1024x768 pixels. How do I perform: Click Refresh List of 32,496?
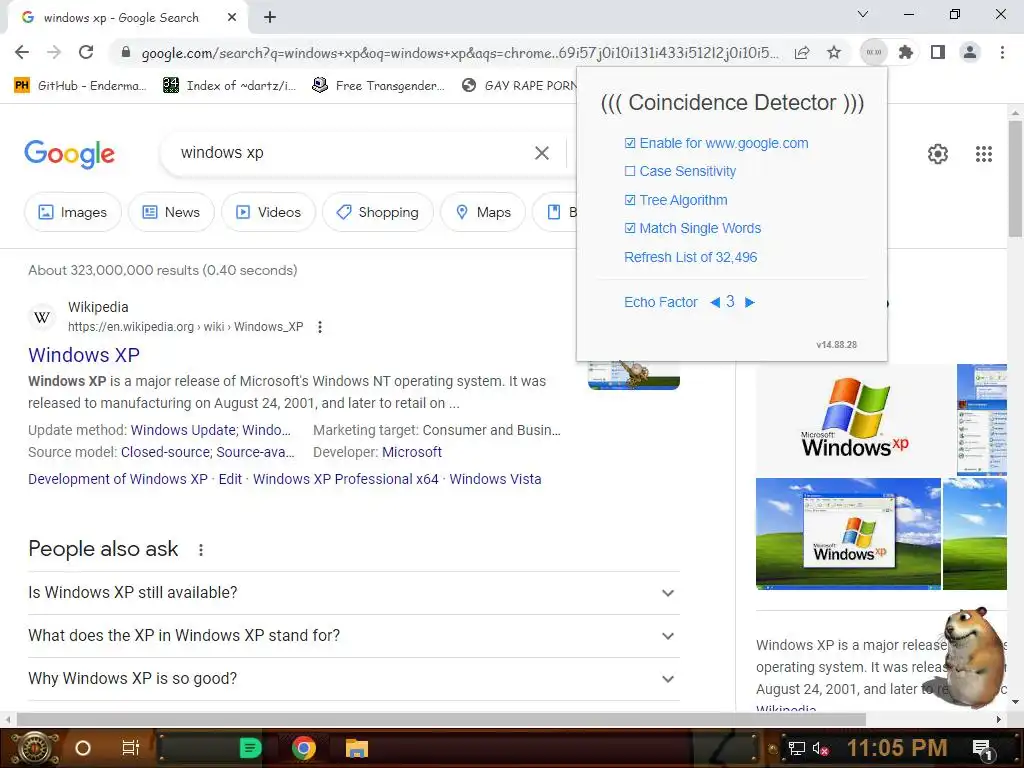point(690,257)
